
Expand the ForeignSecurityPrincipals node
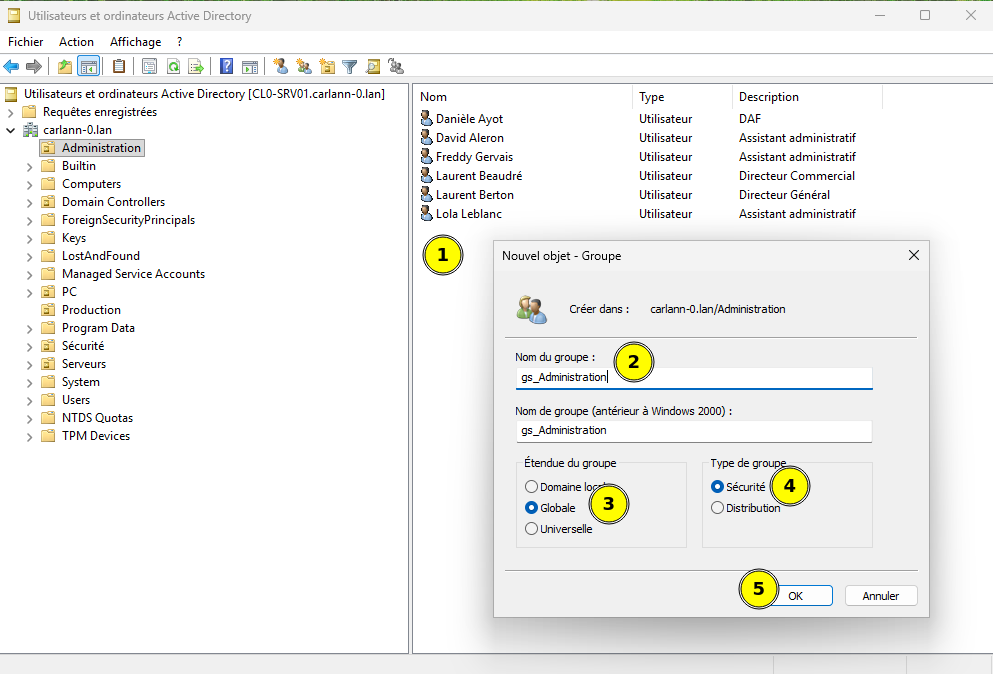[x=29, y=221]
